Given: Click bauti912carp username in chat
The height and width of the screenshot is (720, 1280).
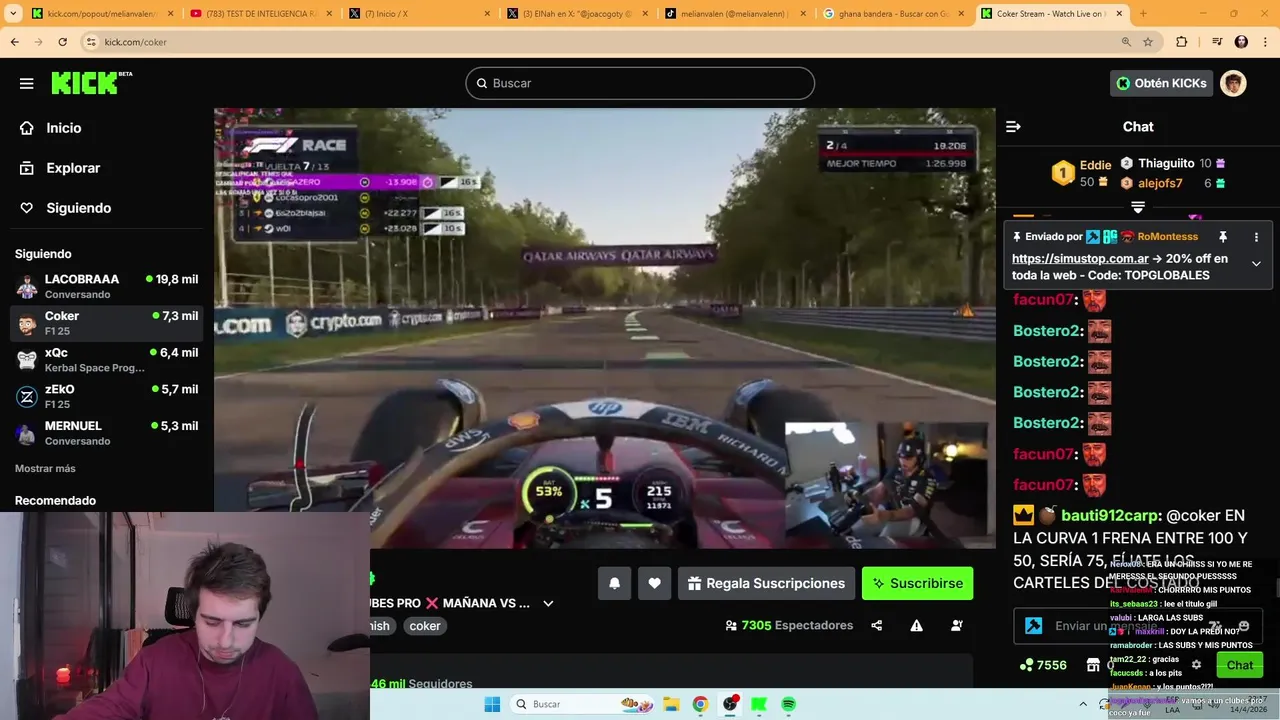Looking at the screenshot, I should pos(1110,515).
